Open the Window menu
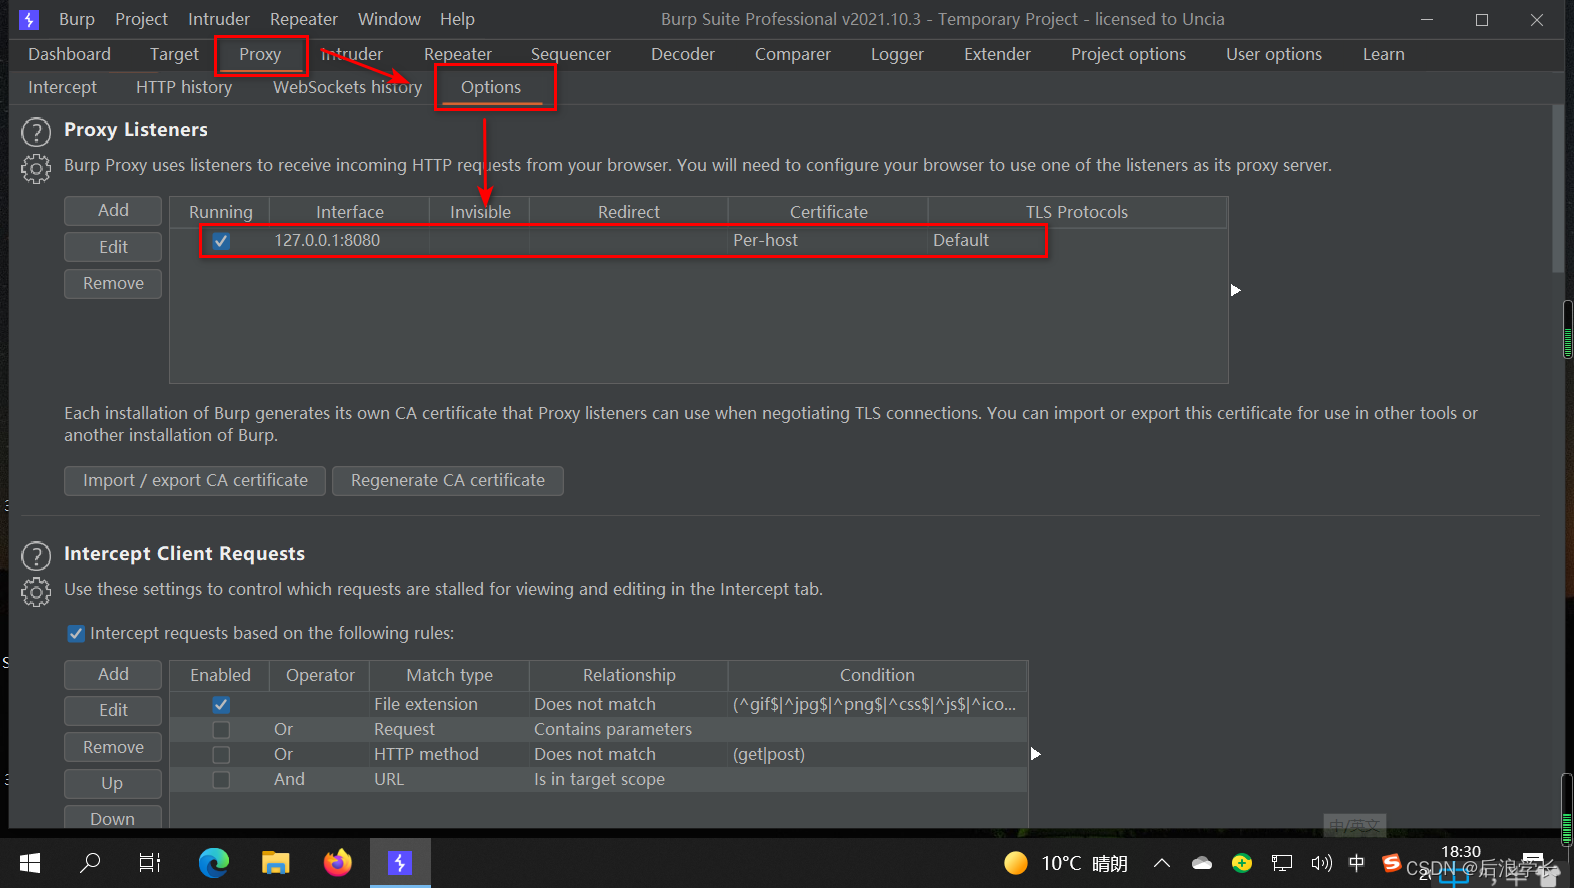Viewport: 1574px width, 888px height. click(x=389, y=19)
